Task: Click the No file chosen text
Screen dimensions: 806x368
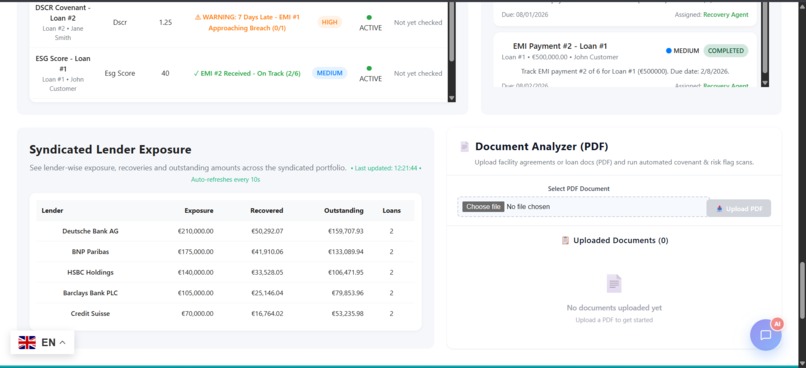Action: point(528,207)
